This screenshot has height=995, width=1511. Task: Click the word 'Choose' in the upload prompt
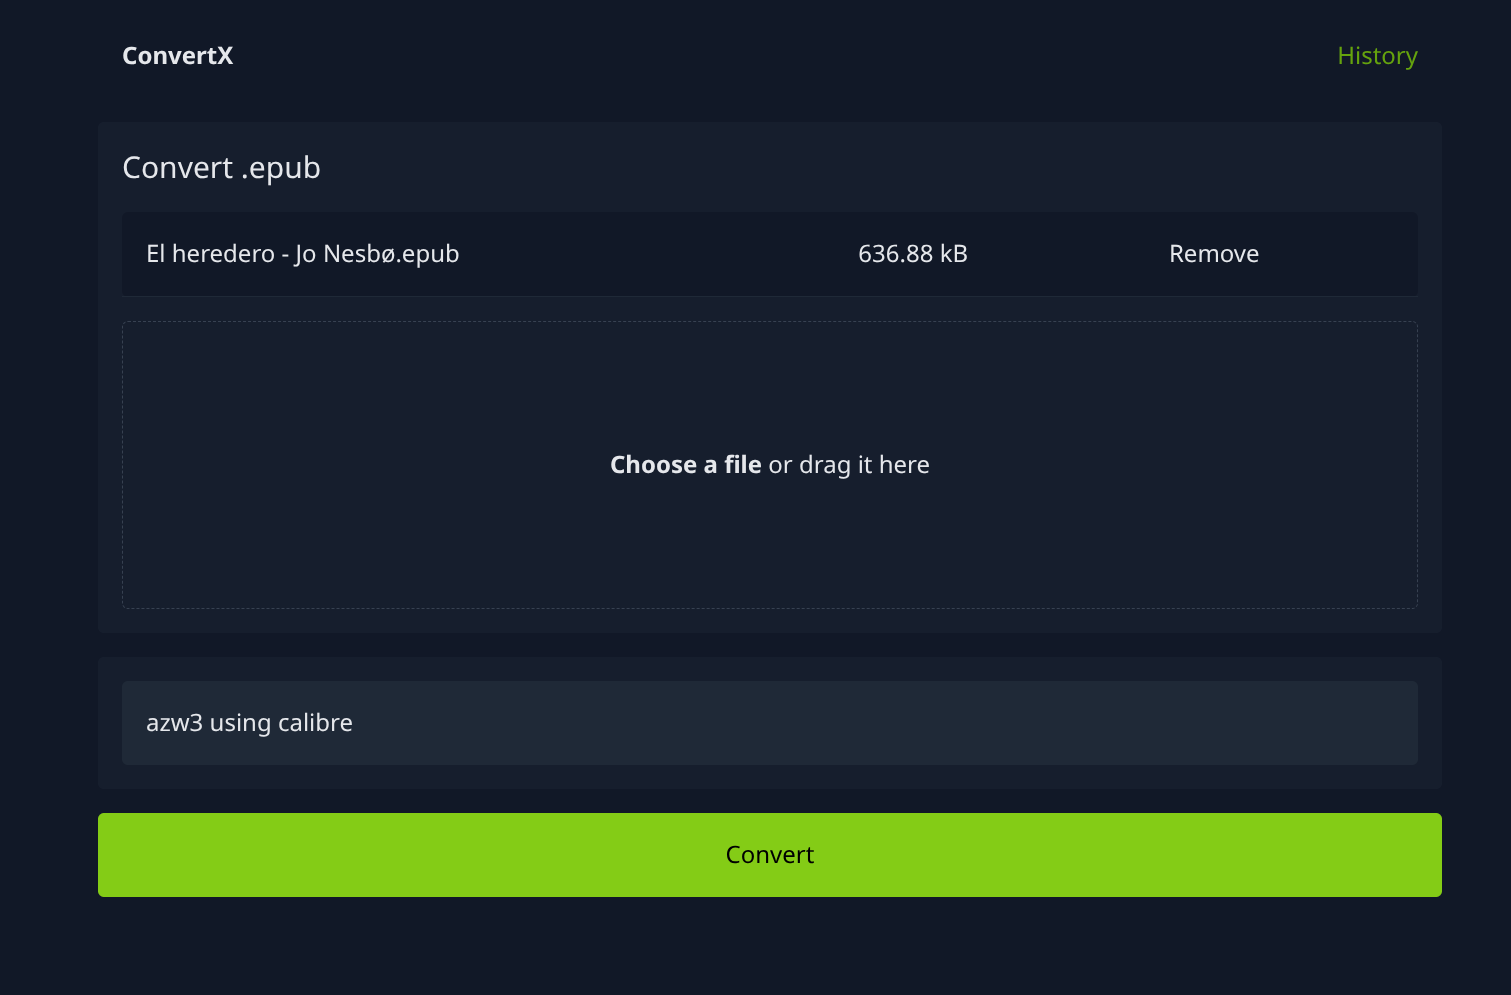[653, 465]
